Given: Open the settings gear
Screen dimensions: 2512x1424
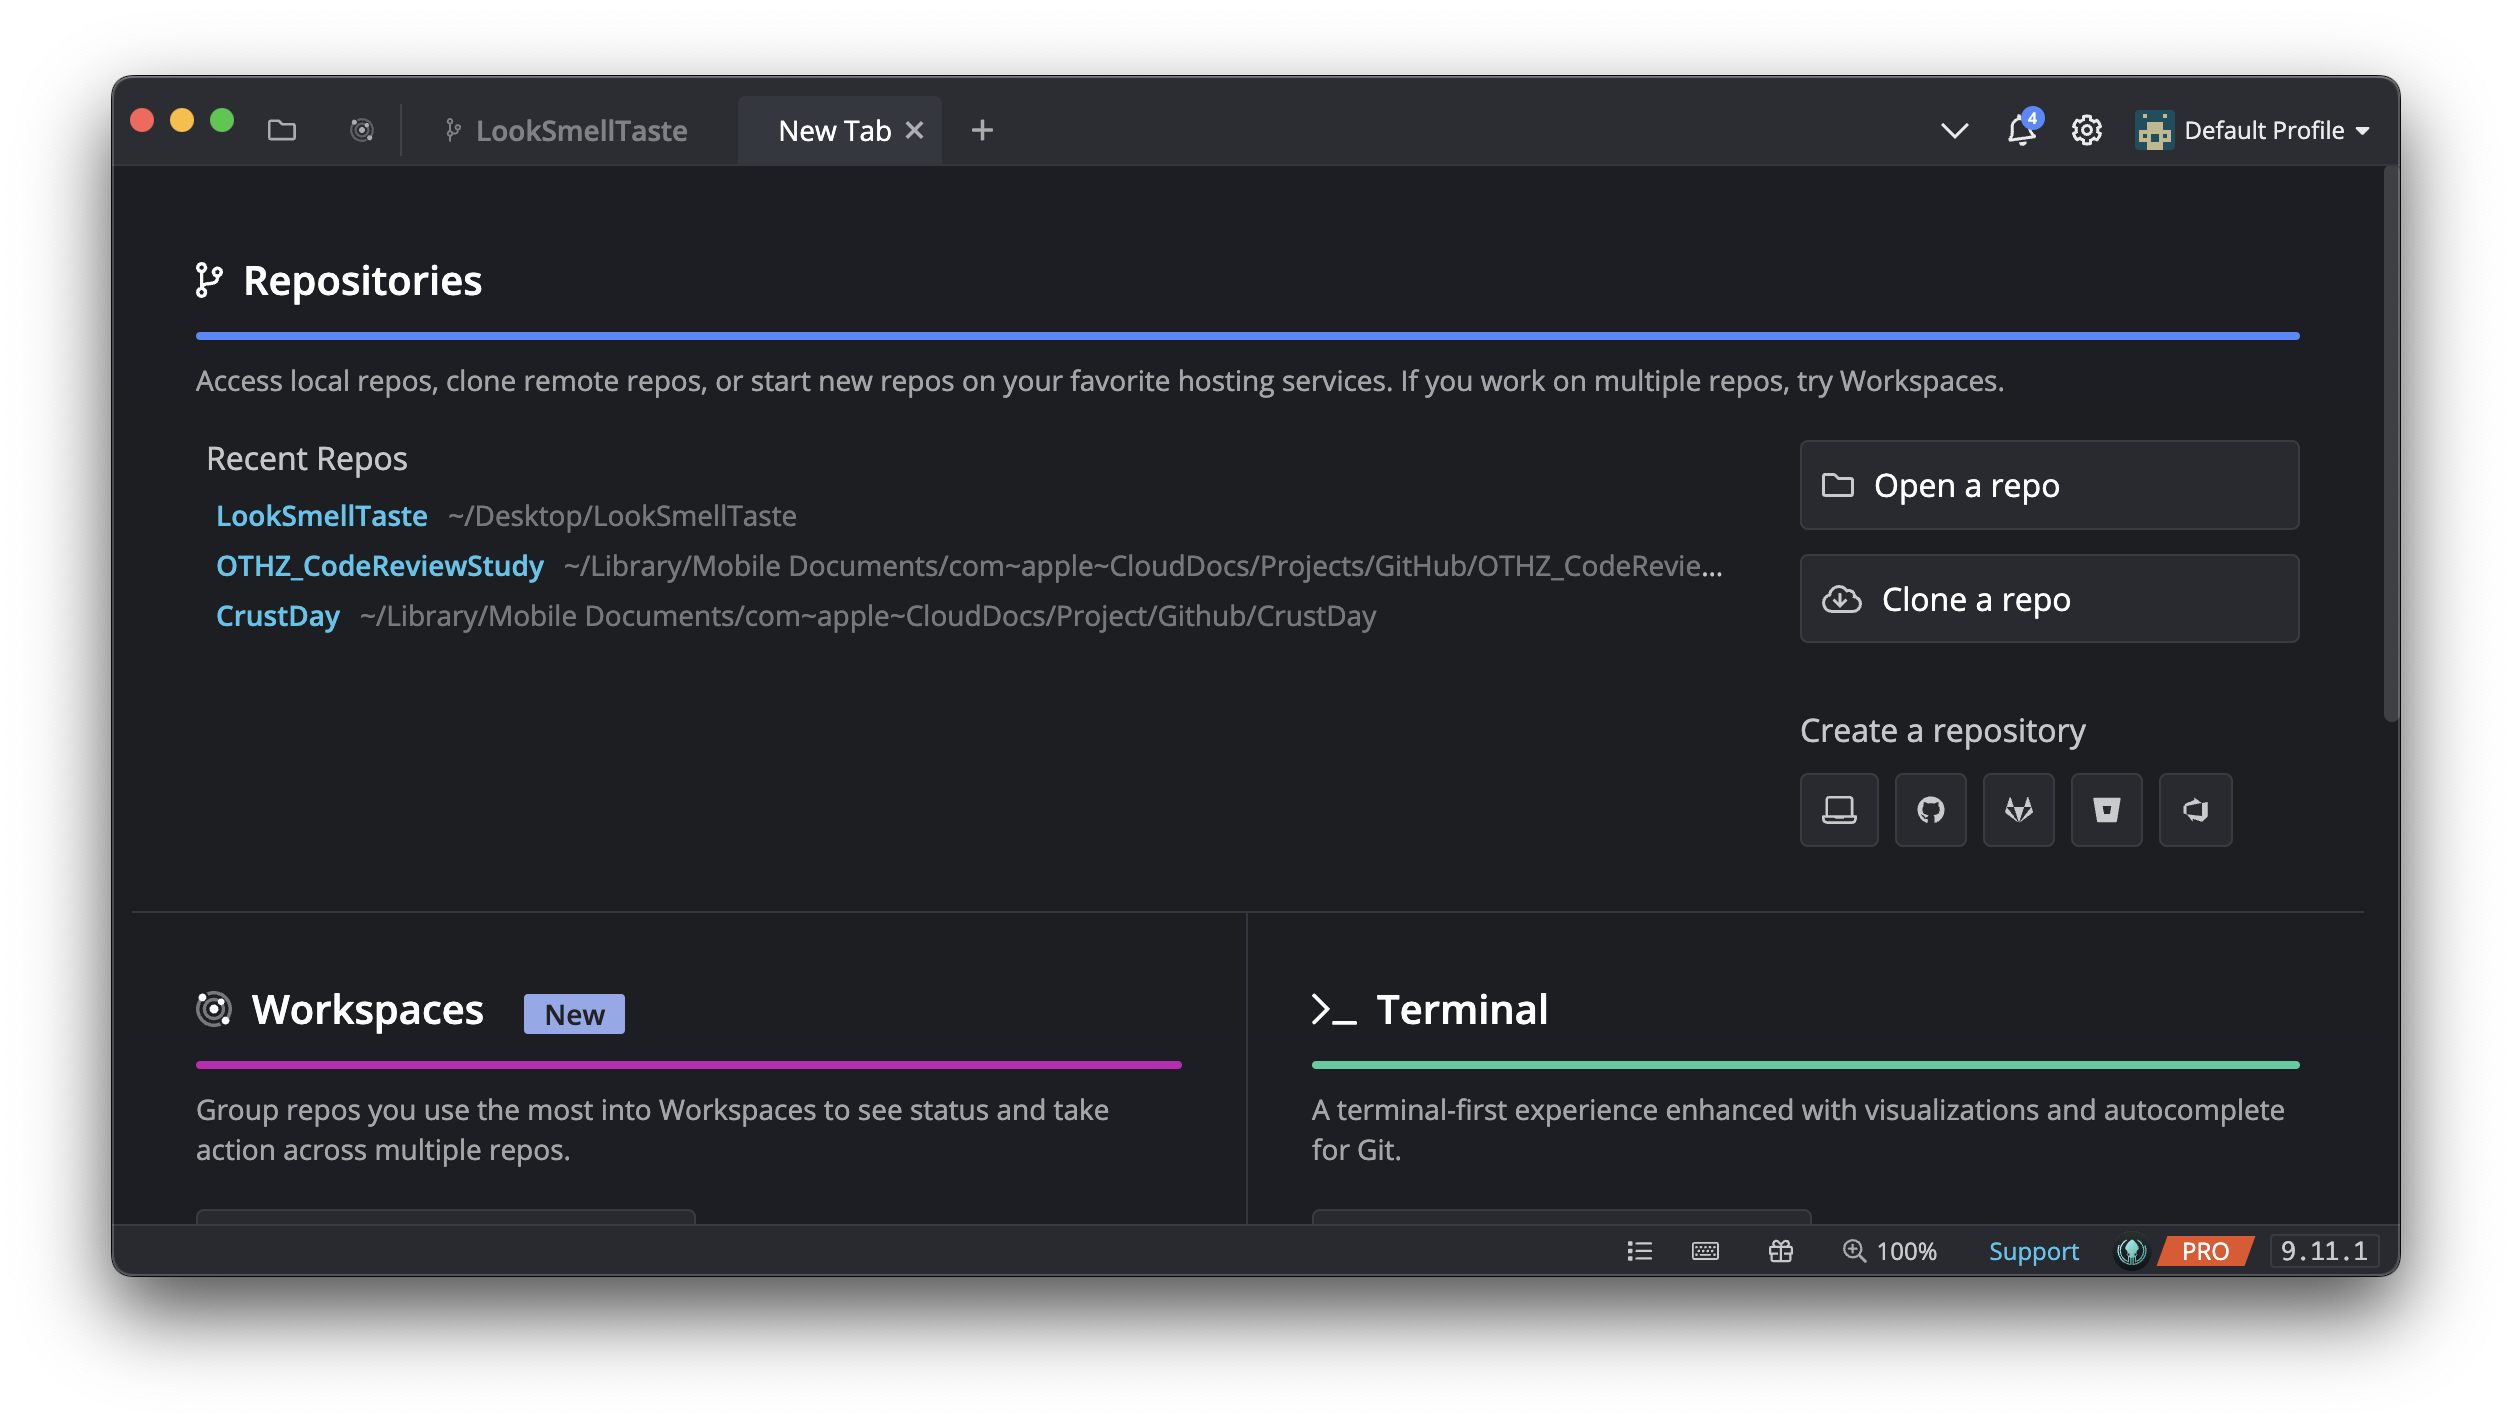Looking at the screenshot, I should (x=2086, y=131).
